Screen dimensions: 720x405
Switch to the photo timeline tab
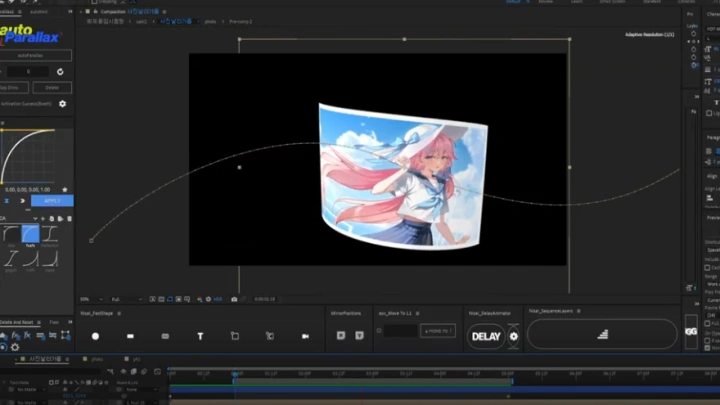pos(97,358)
